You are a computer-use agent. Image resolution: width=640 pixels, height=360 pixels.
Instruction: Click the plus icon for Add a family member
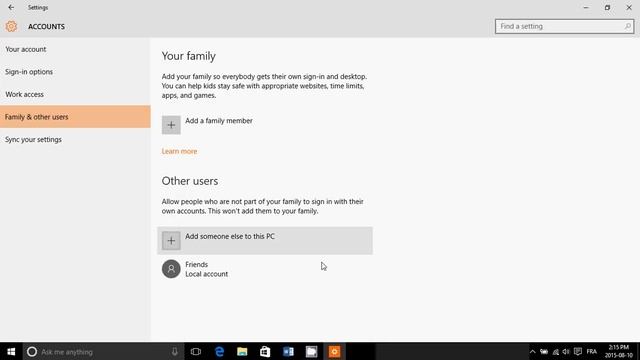171,125
